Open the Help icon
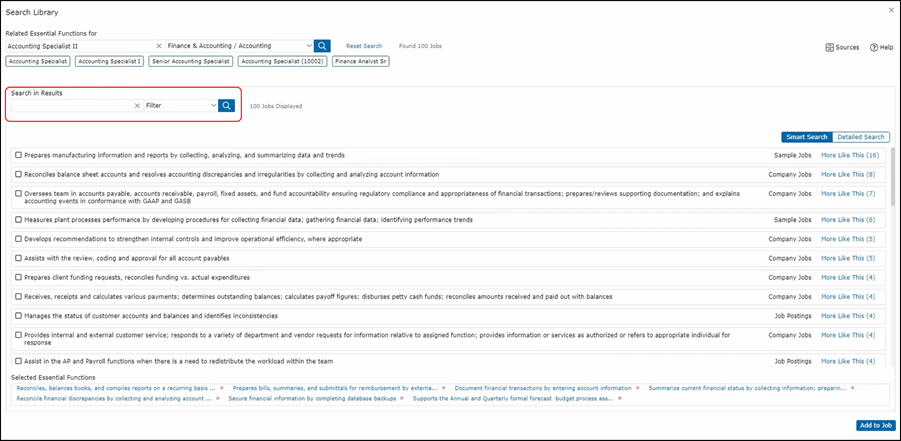Image resolution: width=901 pixels, height=441 pixels. (874, 47)
